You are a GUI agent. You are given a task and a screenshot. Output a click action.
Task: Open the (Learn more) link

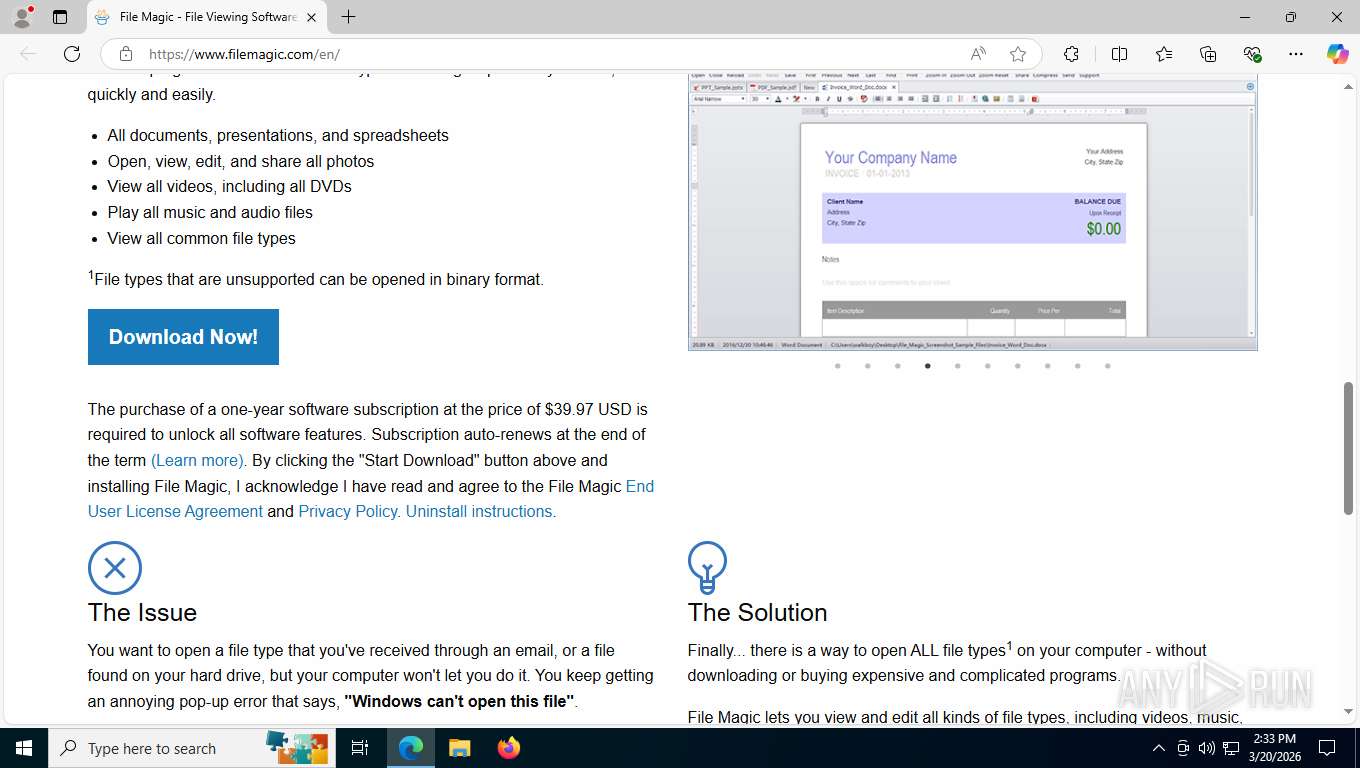click(198, 460)
